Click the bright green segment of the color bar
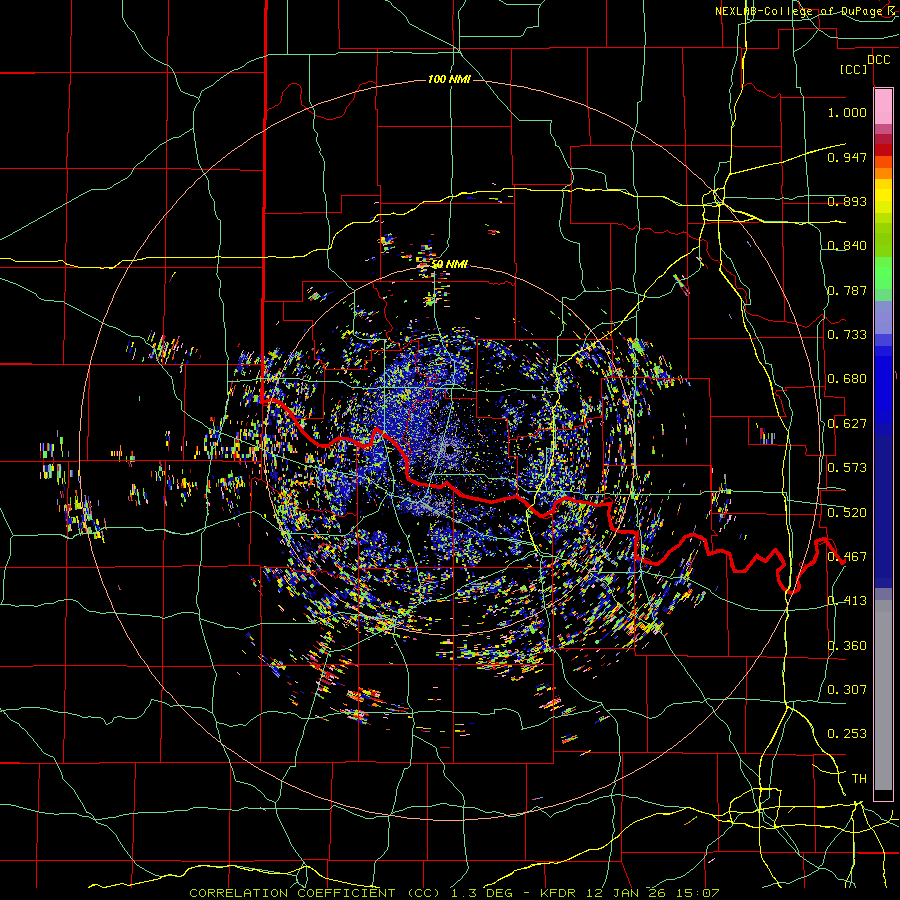Image resolution: width=900 pixels, height=900 pixels. [x=883, y=273]
